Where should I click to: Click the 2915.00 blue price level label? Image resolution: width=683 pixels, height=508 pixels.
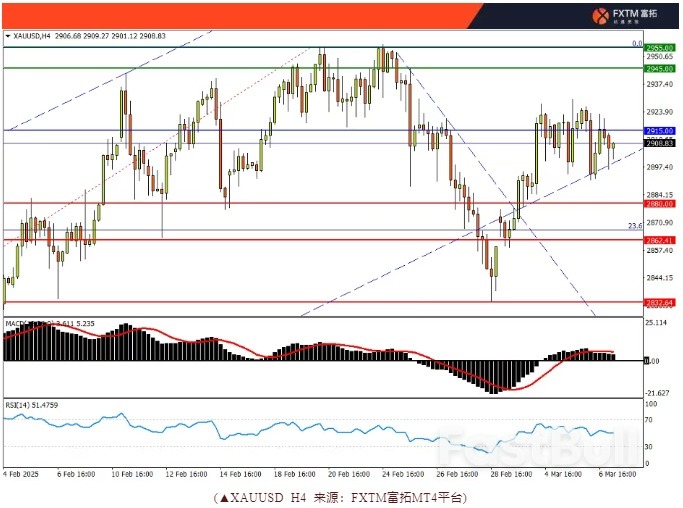[x=656, y=130]
